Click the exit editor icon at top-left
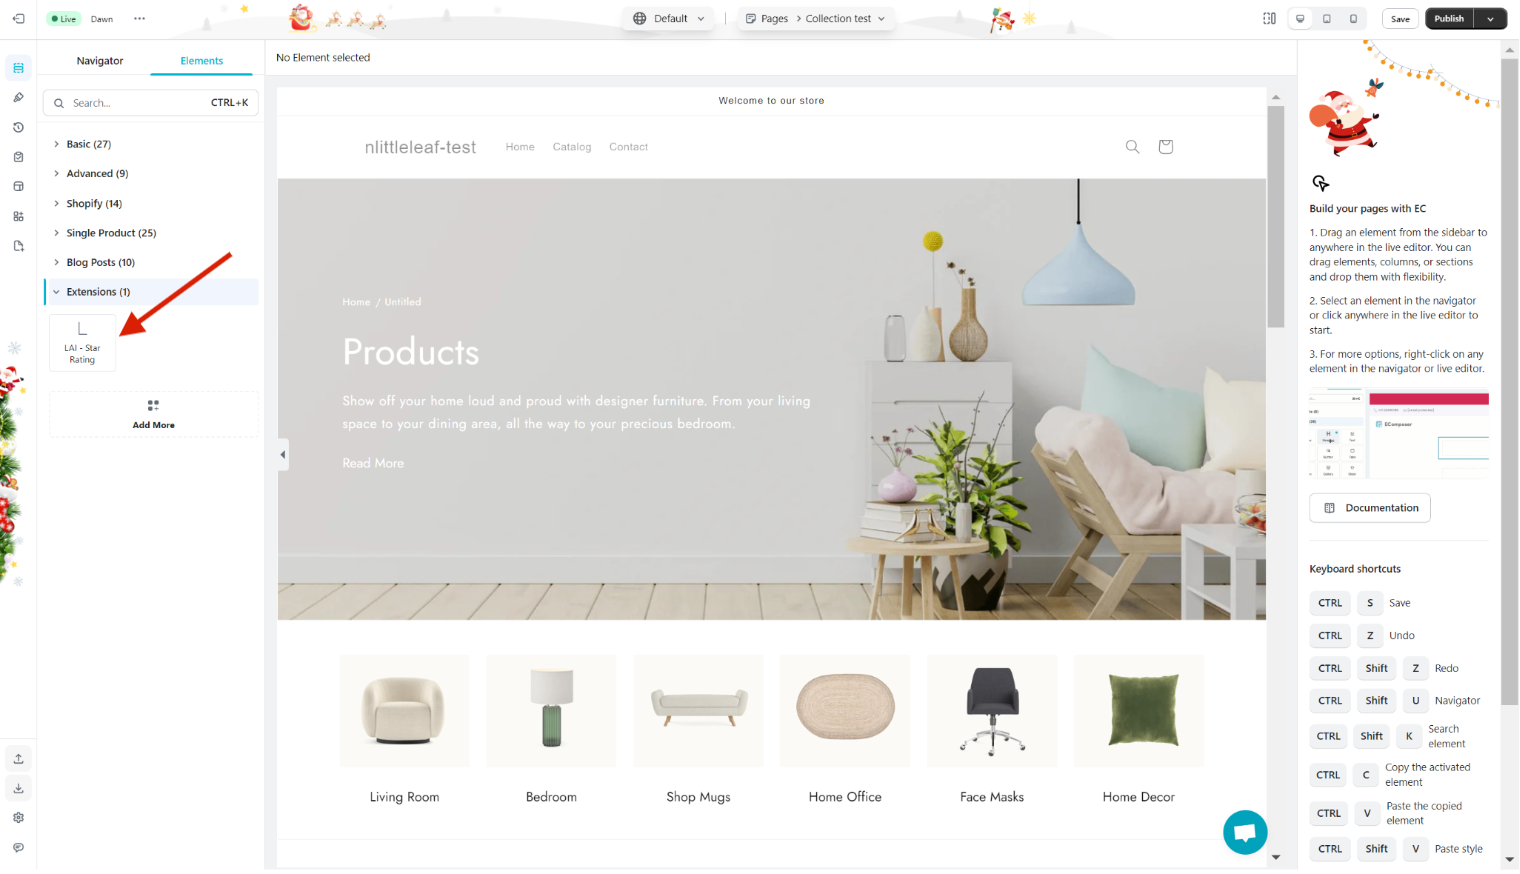 coord(18,18)
